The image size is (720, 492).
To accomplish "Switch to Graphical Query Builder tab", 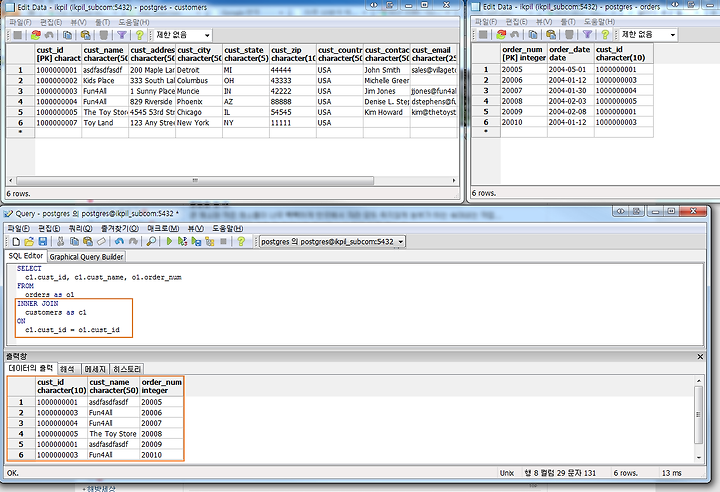I will (x=86, y=257).
